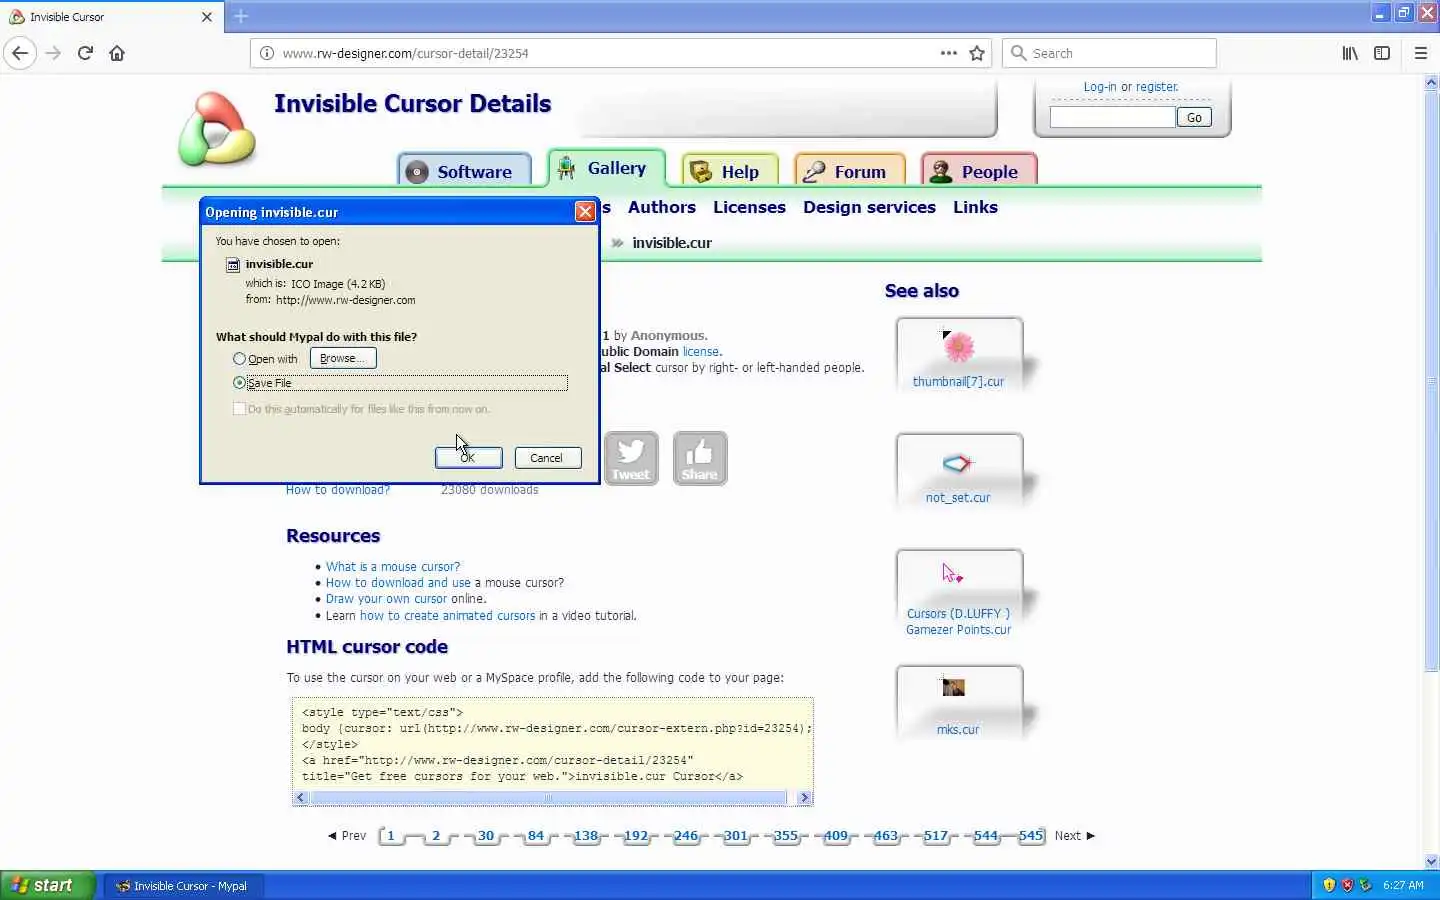Click the thumbs-up Share button
The width and height of the screenshot is (1440, 900).
point(700,458)
